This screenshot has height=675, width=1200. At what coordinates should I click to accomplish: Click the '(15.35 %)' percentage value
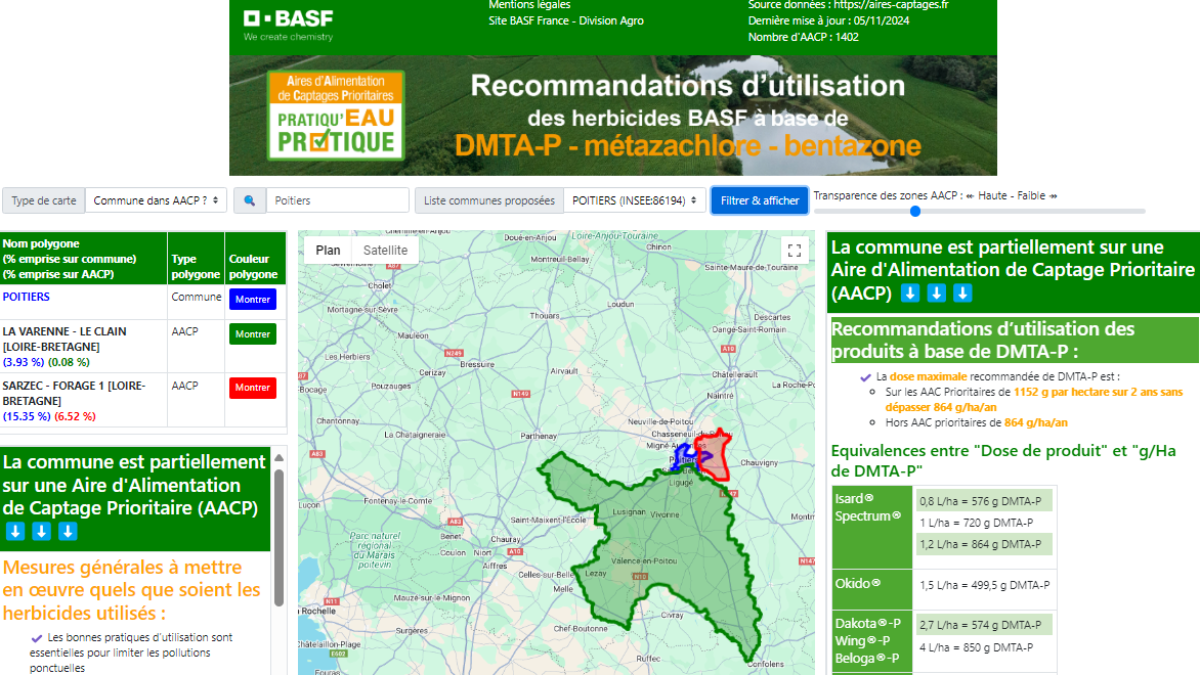26,416
